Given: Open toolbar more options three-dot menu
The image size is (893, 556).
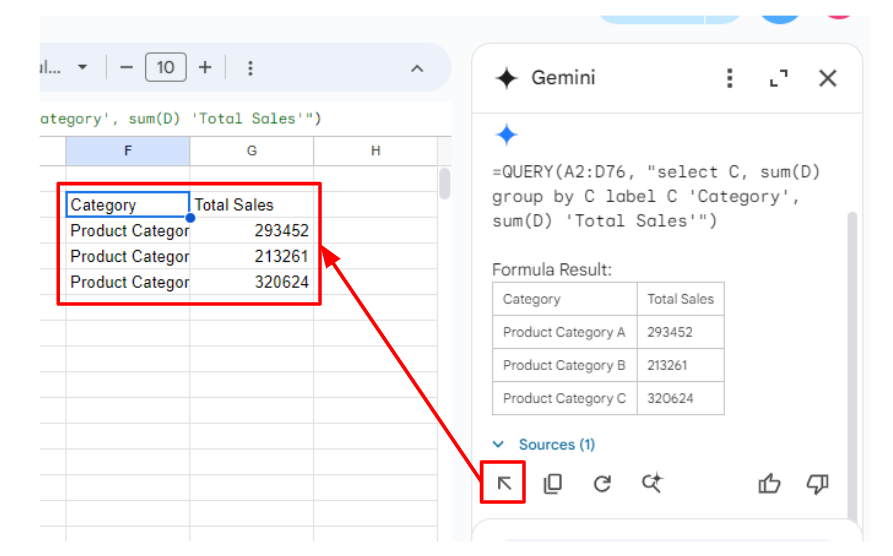Looking at the screenshot, I should 250,68.
